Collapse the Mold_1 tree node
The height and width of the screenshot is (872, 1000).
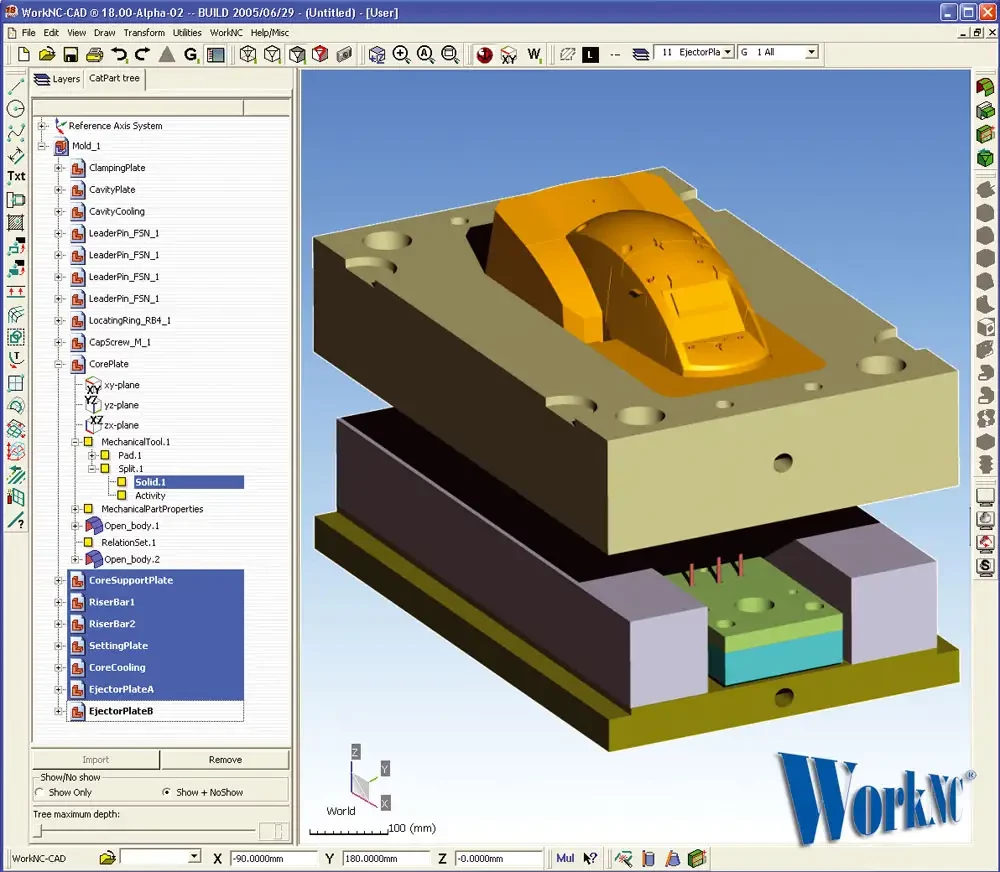point(42,145)
